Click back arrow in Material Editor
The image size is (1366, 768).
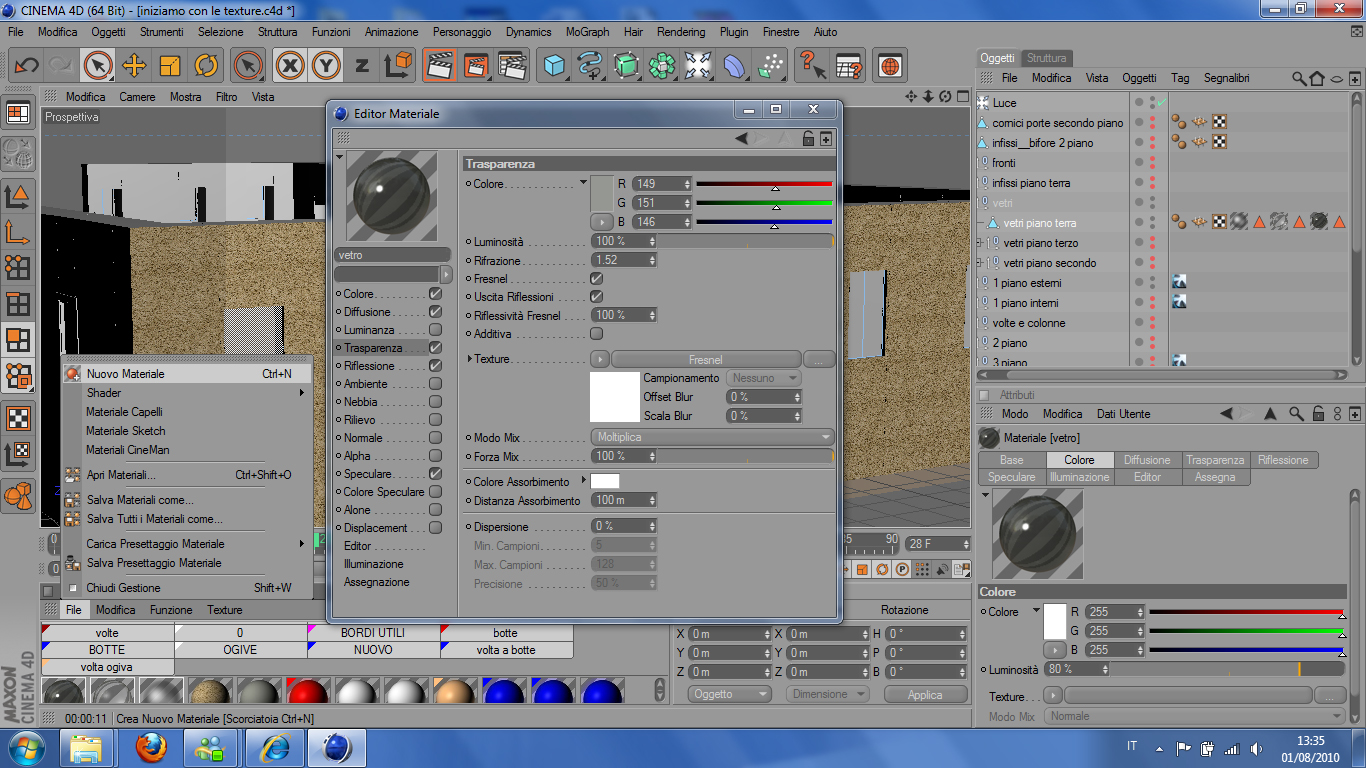[742, 139]
